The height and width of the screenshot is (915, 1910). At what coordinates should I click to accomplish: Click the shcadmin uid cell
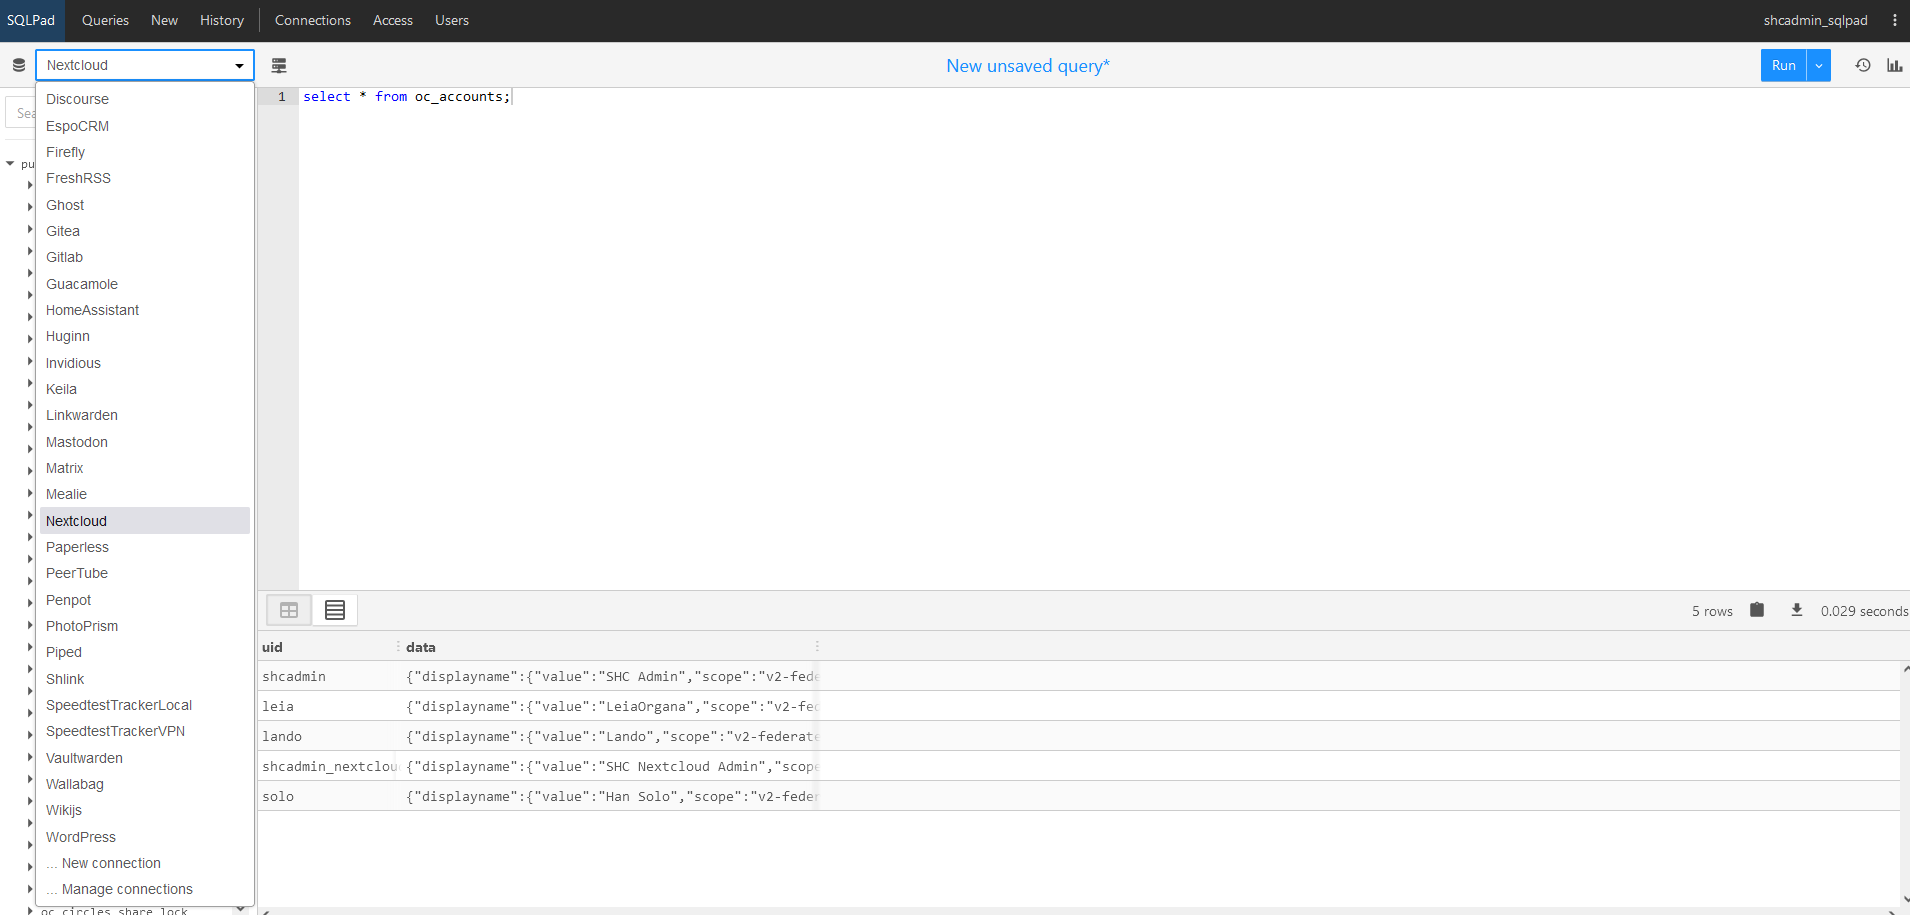pyautogui.click(x=328, y=676)
